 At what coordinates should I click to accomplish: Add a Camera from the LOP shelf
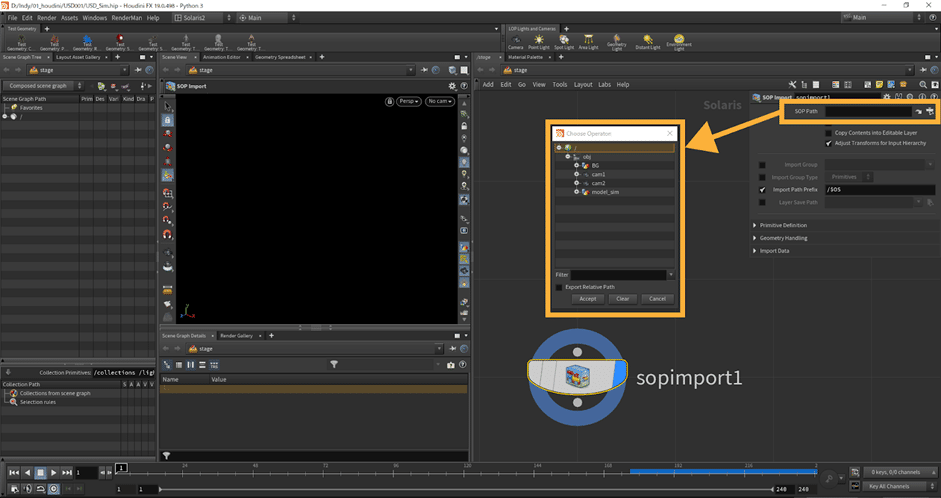click(516, 42)
